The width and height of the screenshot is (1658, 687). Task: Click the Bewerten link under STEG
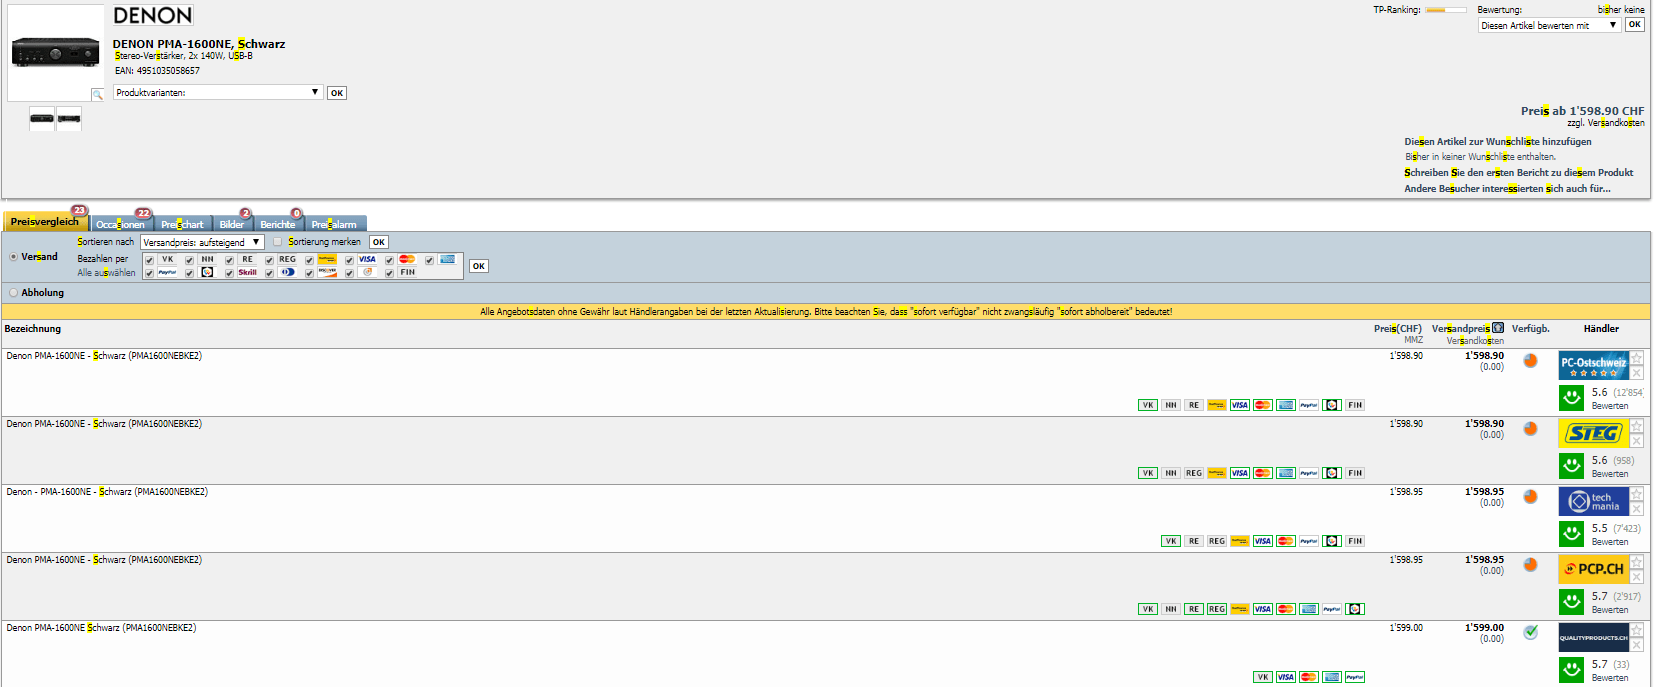1609,474
